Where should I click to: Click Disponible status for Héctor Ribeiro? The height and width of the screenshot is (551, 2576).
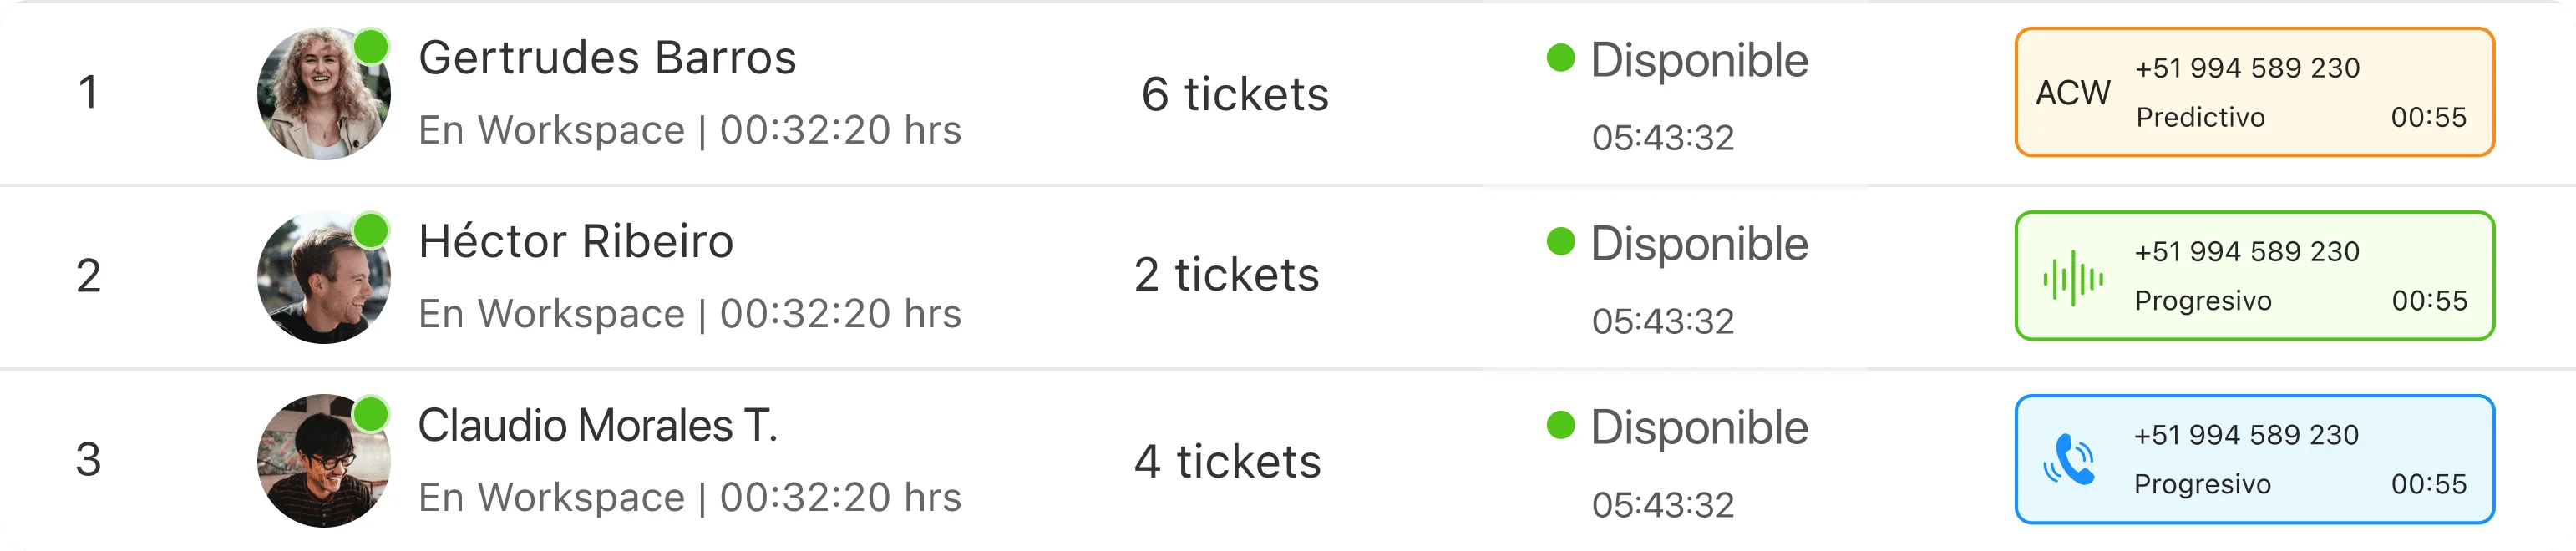[1698, 245]
